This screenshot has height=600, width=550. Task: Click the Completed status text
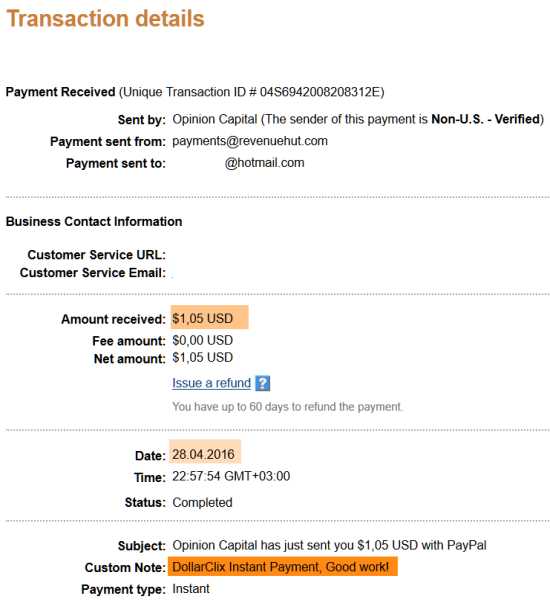[x=202, y=502]
